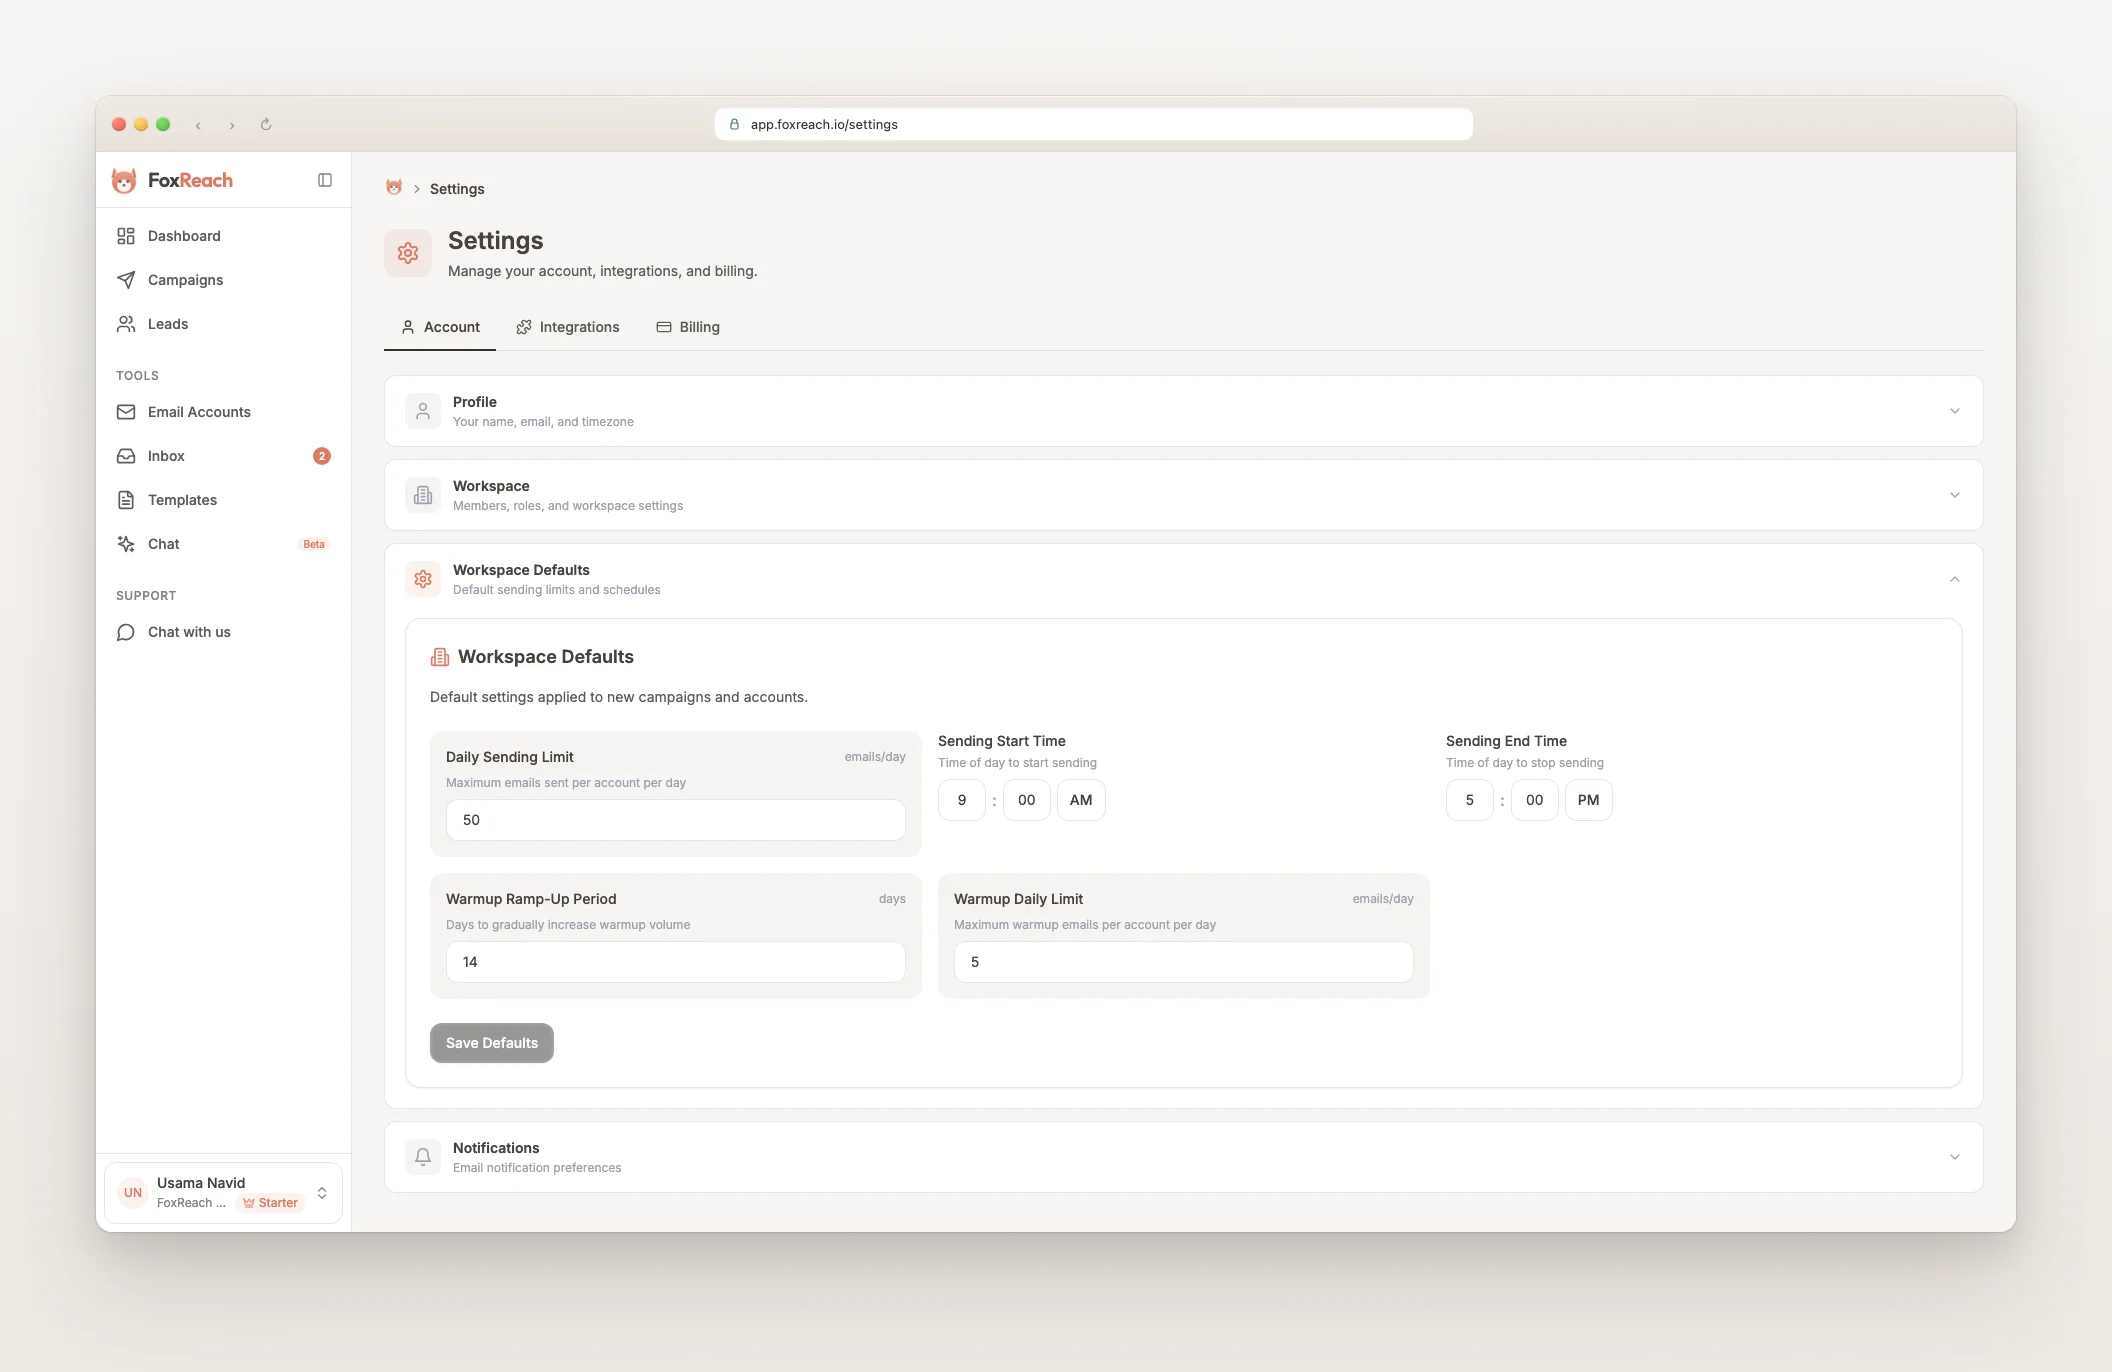This screenshot has width=2112, height=1372.
Task: Toggle PM on Sending End Time
Action: click(x=1587, y=800)
